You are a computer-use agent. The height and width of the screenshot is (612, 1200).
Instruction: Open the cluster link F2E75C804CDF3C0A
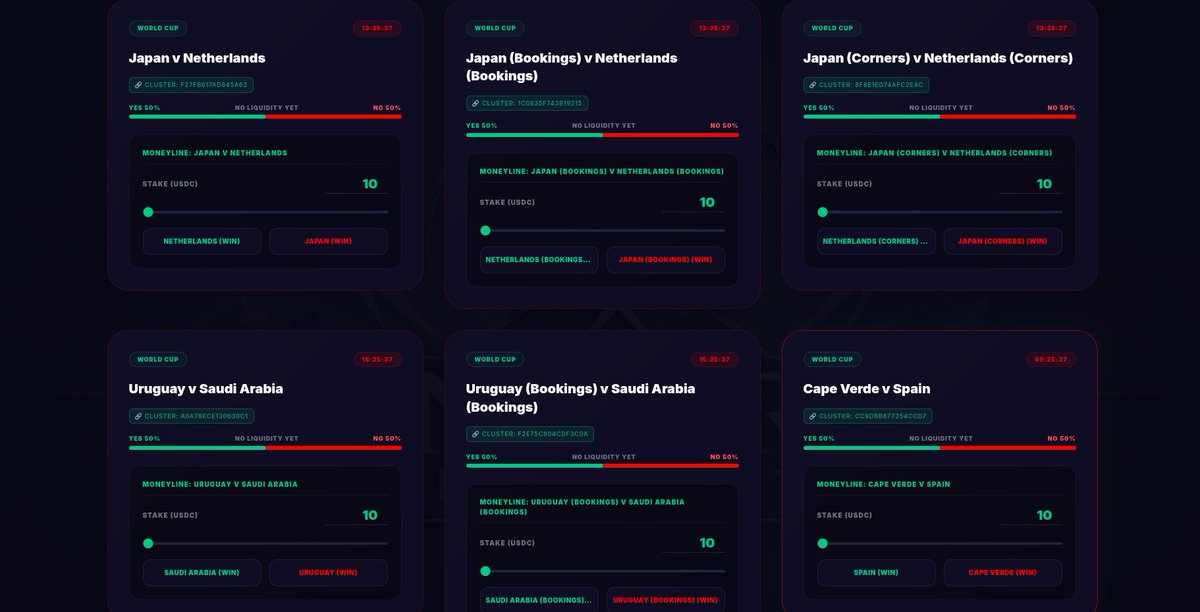(530, 434)
